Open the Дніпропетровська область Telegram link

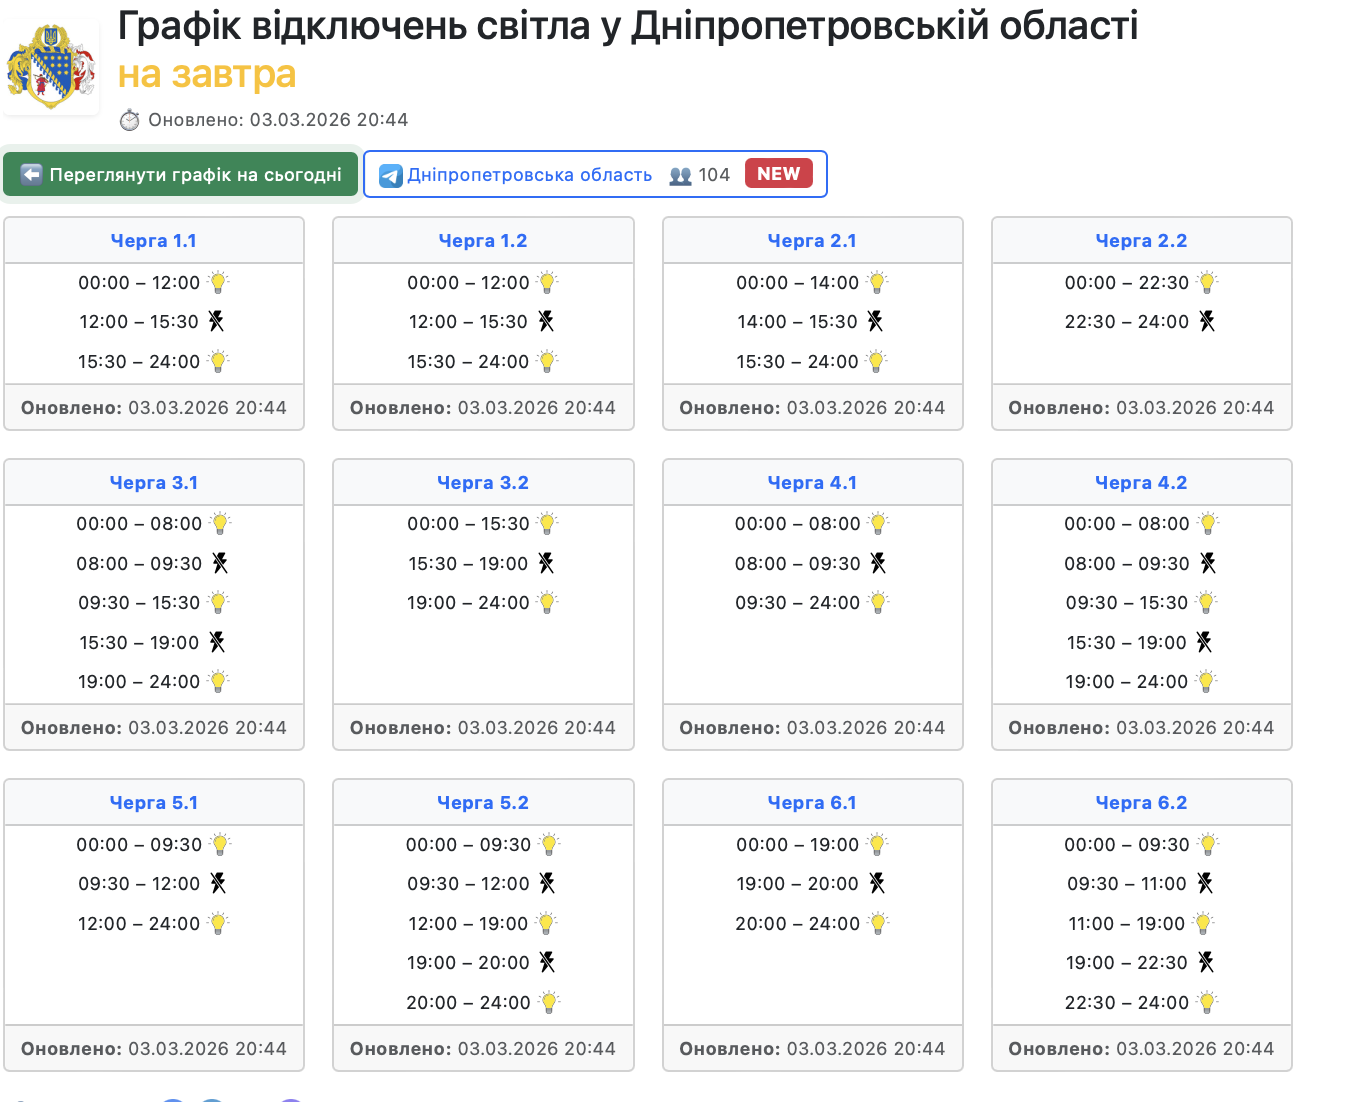[529, 175]
